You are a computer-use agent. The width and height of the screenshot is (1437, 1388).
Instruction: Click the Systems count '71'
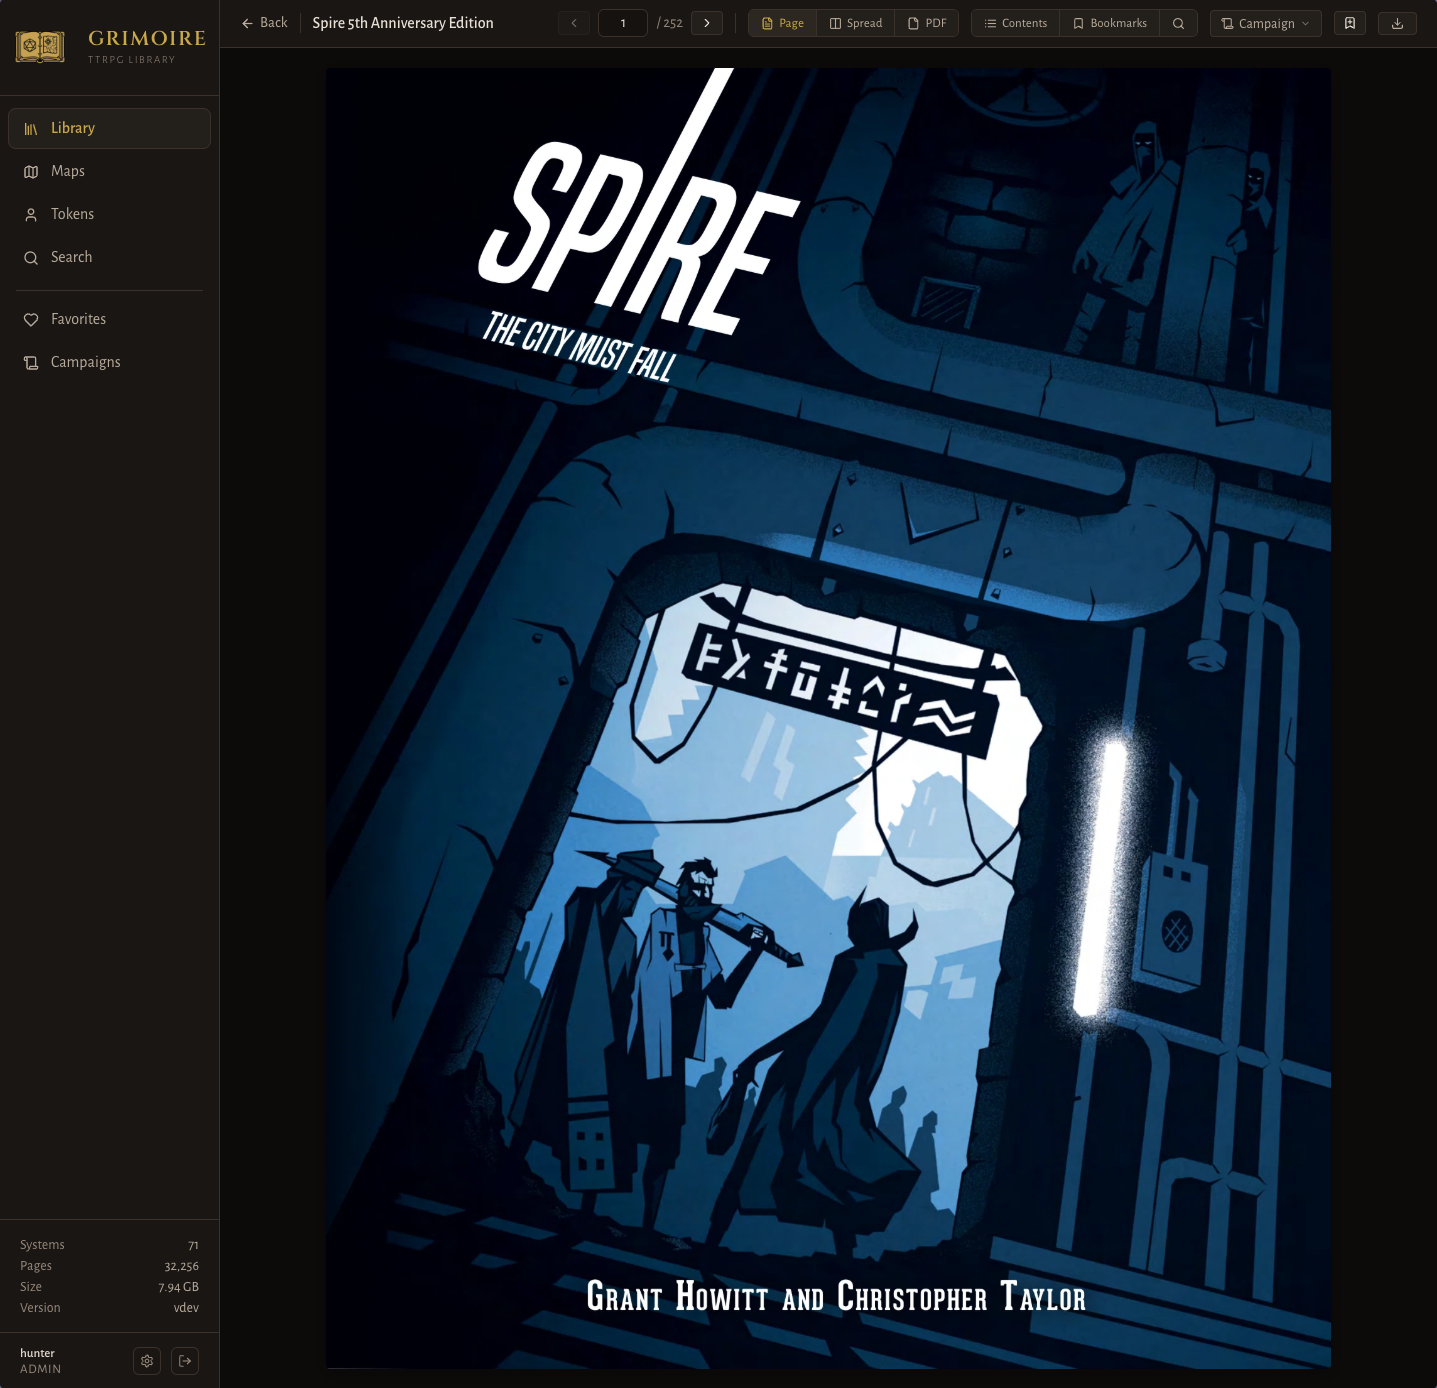click(193, 1245)
